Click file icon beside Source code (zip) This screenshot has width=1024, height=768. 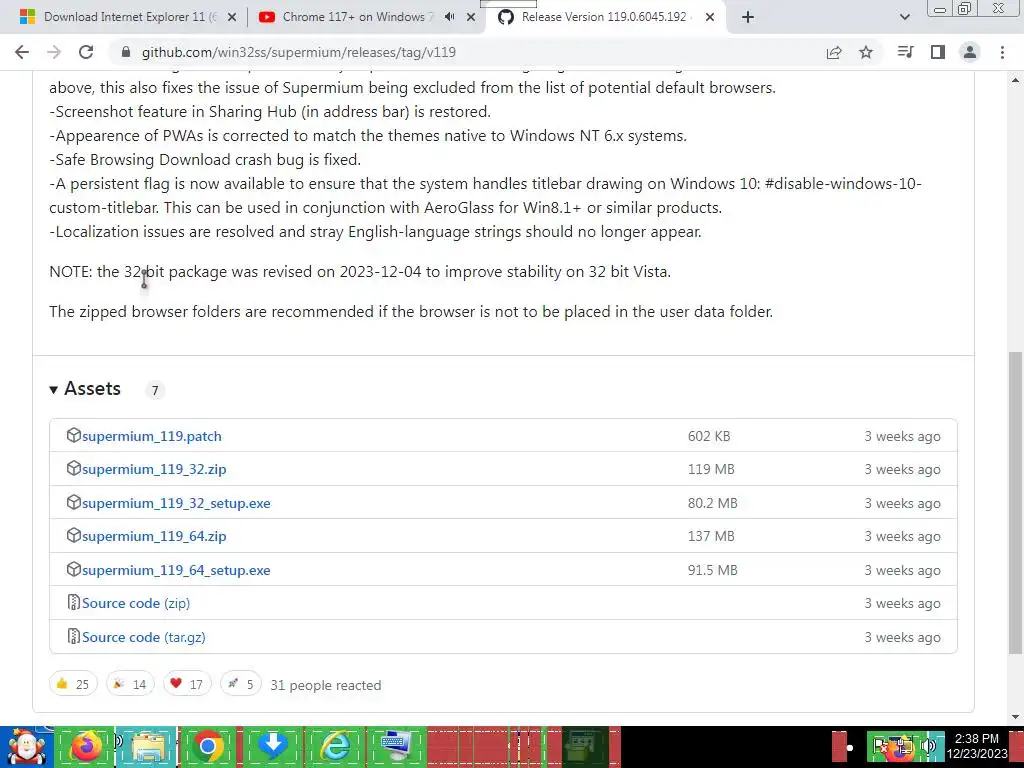(x=74, y=602)
